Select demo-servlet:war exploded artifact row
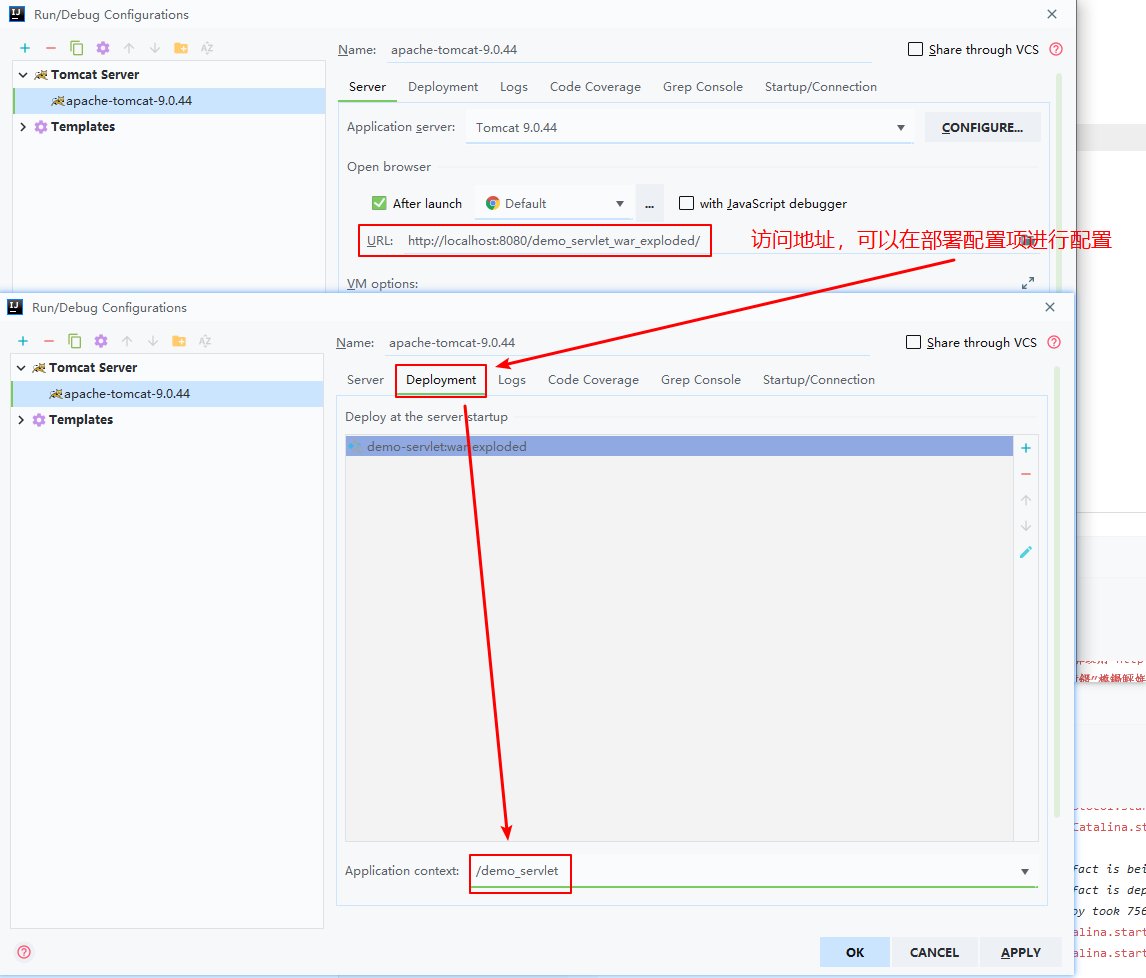The height and width of the screenshot is (978, 1146). pos(679,447)
